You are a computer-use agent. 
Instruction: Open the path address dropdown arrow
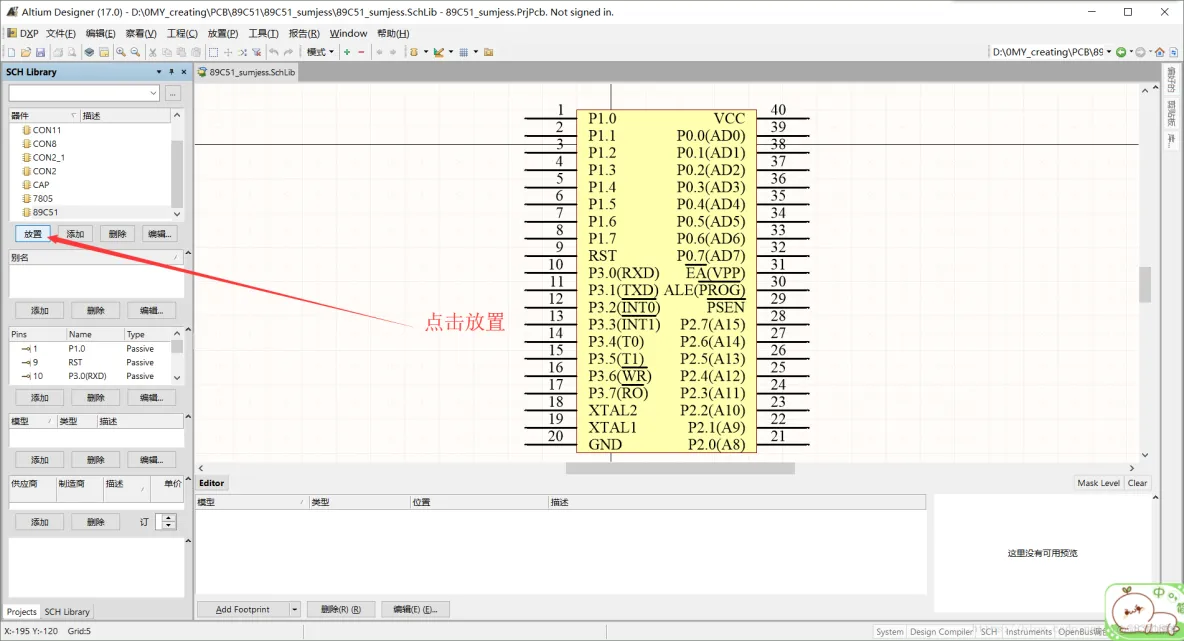click(x=1109, y=52)
